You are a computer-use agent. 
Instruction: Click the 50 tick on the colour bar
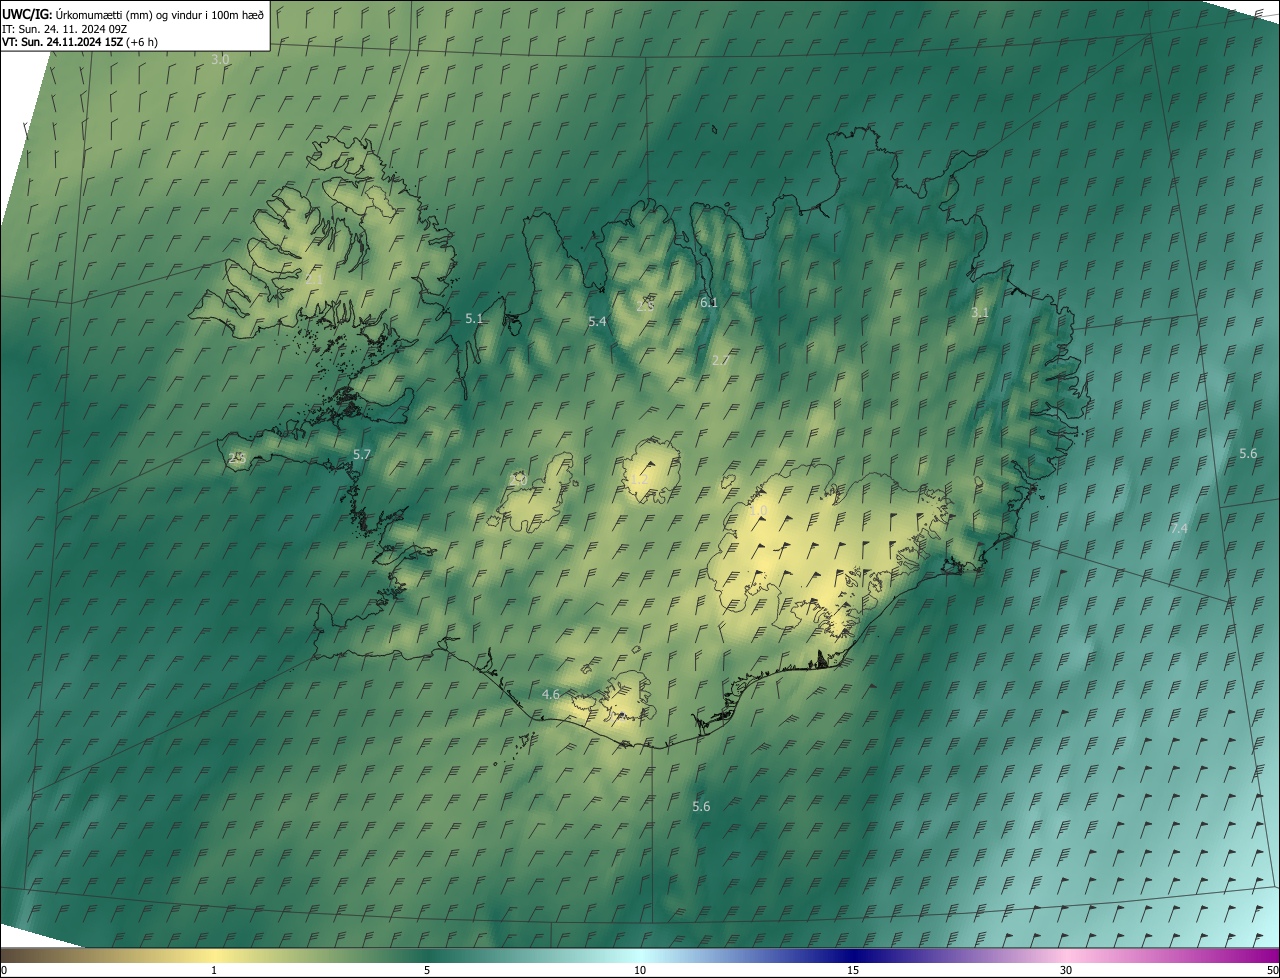click(x=1272, y=970)
